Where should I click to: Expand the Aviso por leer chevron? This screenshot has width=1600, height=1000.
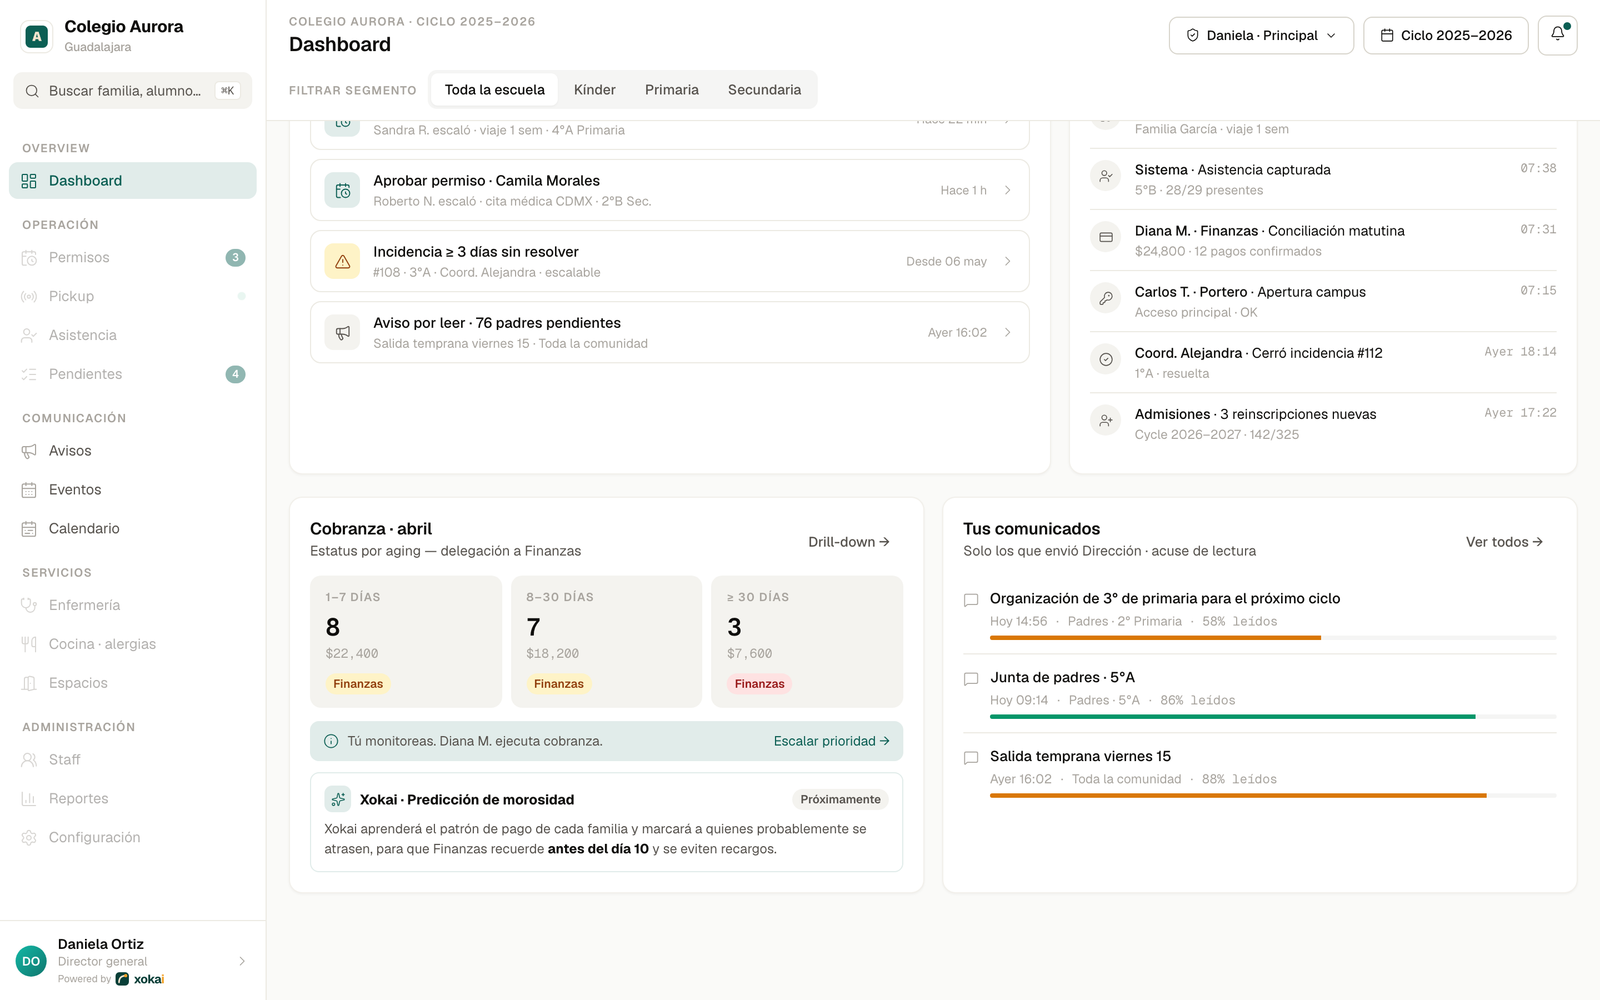pos(1007,332)
